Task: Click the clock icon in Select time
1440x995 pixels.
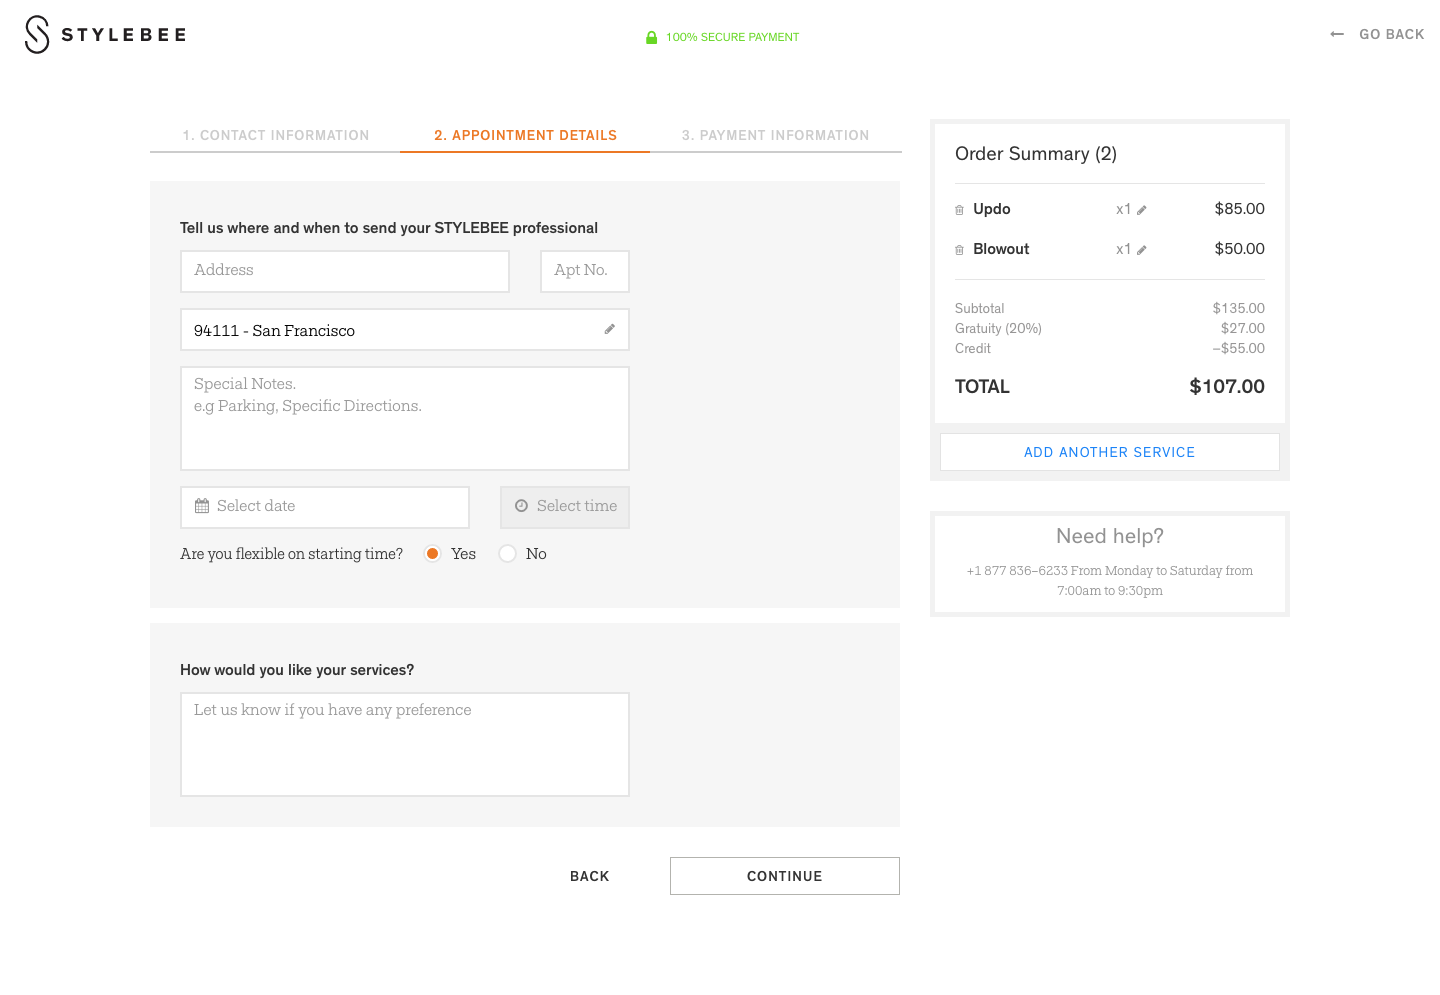Action: coord(521,506)
